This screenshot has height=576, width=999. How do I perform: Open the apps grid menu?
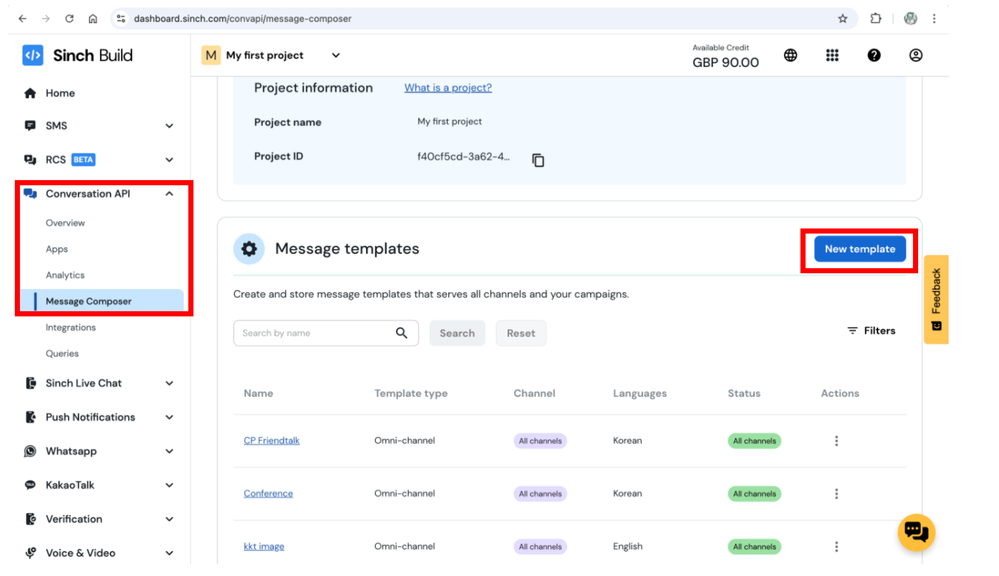point(832,56)
